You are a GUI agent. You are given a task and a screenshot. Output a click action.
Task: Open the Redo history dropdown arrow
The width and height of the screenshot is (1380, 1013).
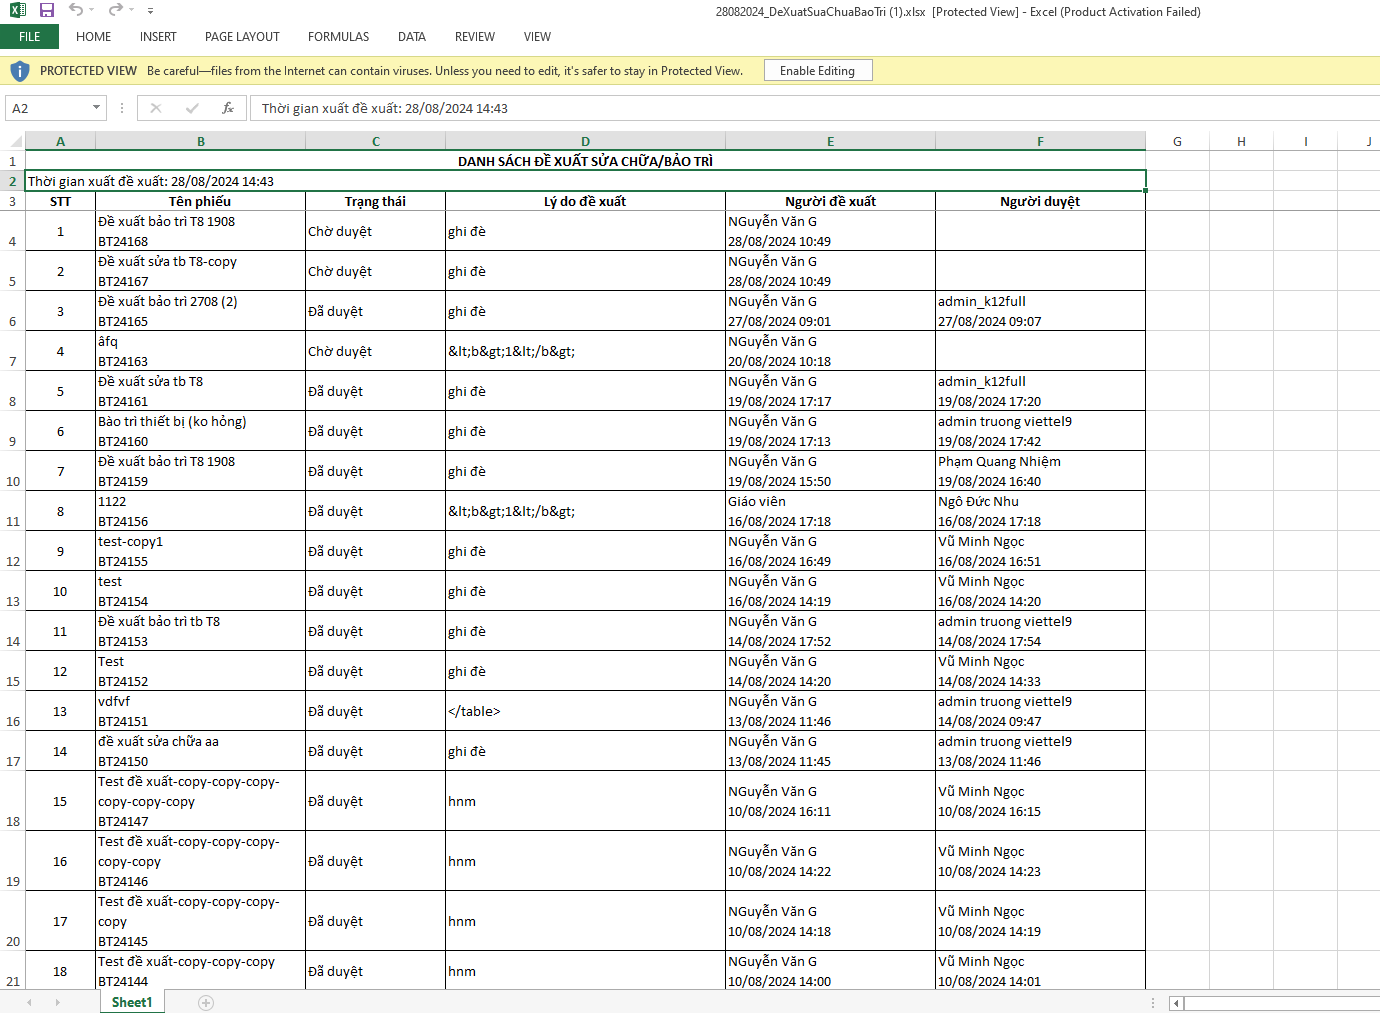click(x=131, y=10)
